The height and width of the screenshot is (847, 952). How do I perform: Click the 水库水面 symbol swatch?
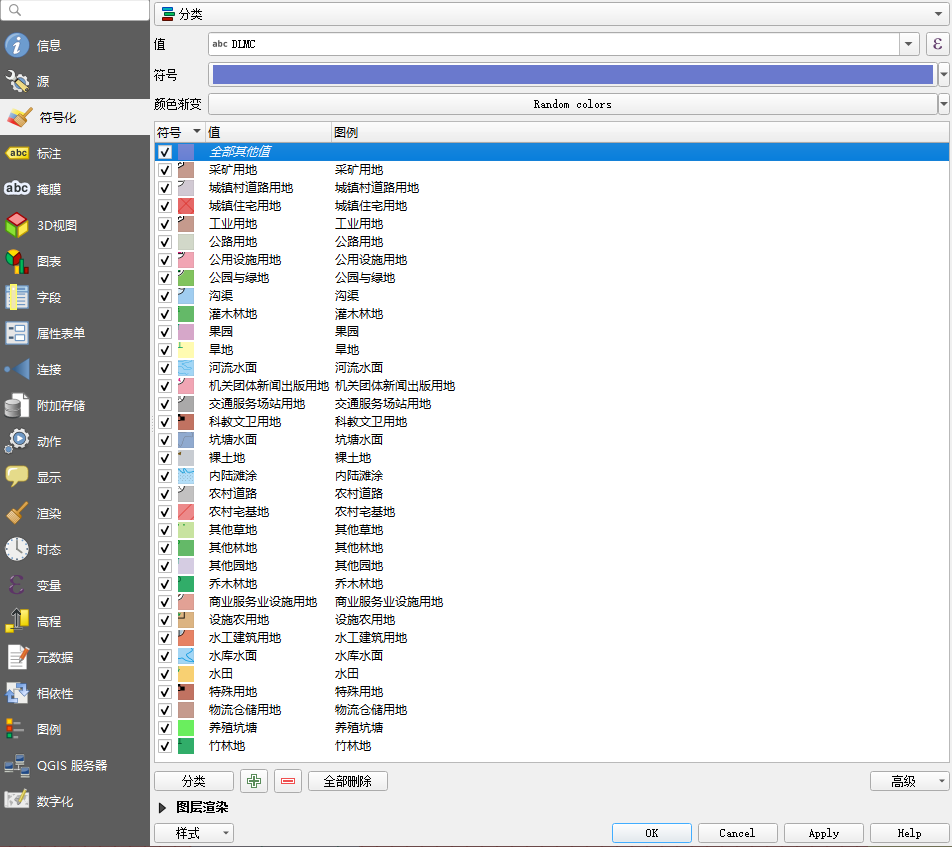[x=186, y=656]
